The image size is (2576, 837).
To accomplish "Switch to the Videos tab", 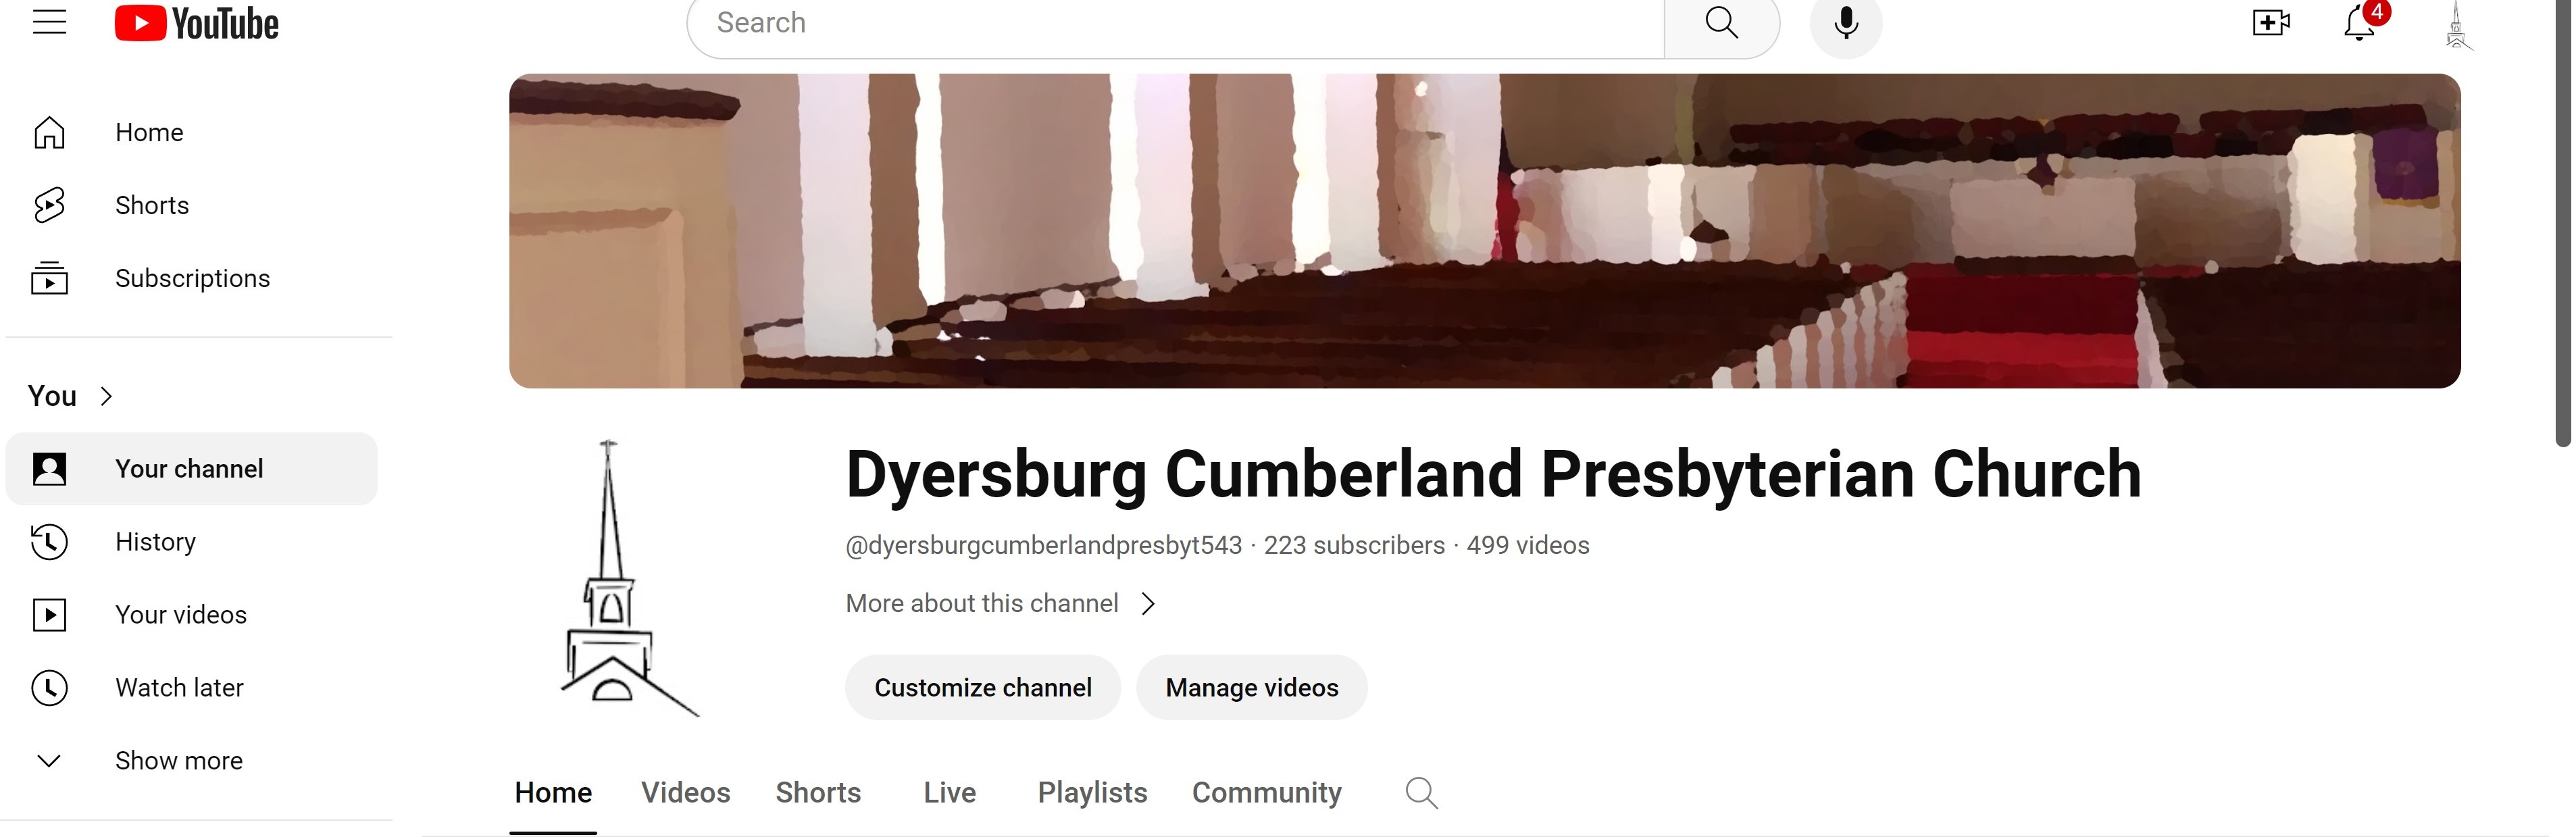I will (686, 793).
